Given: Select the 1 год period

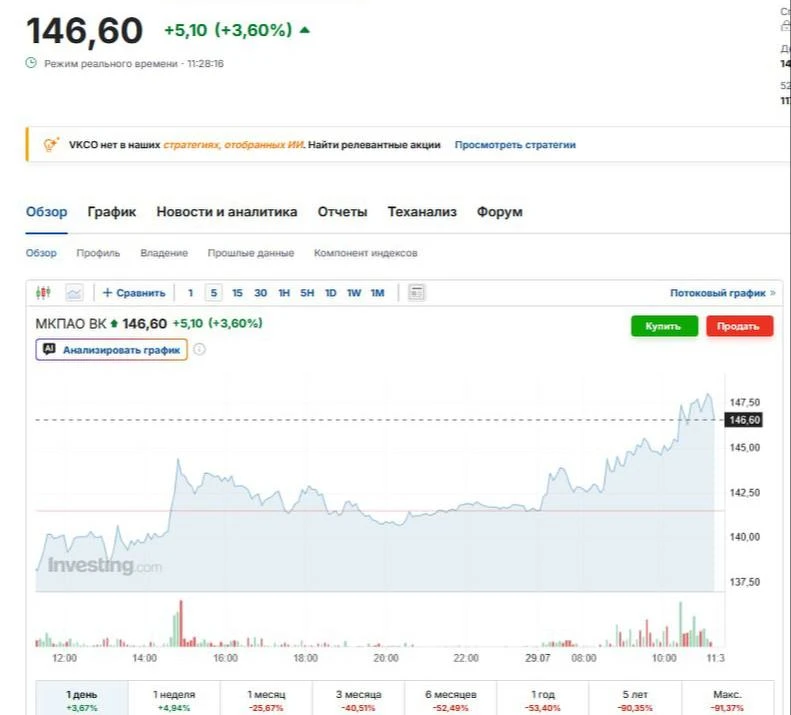Looking at the screenshot, I should click(x=543, y=698).
